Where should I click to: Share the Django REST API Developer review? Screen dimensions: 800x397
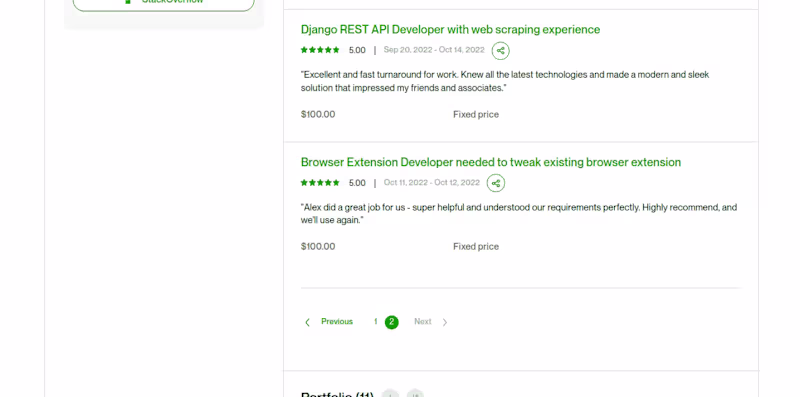[501, 51]
